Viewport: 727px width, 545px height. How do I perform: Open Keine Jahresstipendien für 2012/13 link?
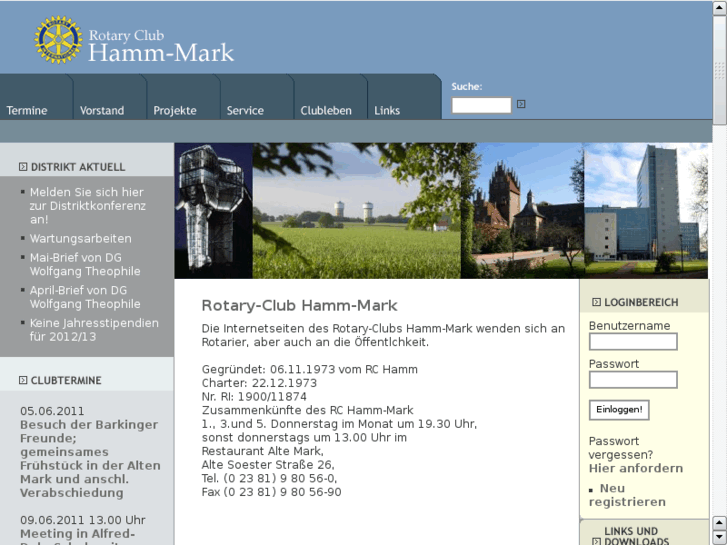94,329
